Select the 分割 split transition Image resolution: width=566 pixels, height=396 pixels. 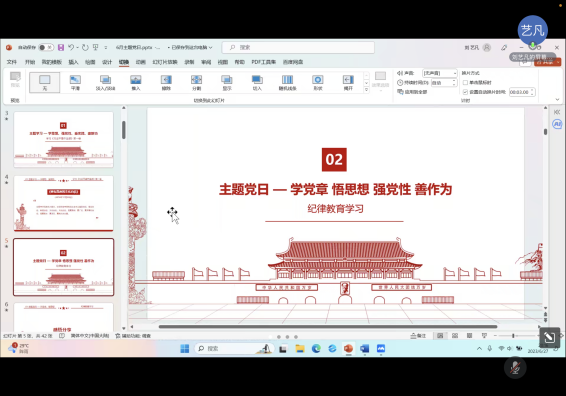tap(196, 82)
